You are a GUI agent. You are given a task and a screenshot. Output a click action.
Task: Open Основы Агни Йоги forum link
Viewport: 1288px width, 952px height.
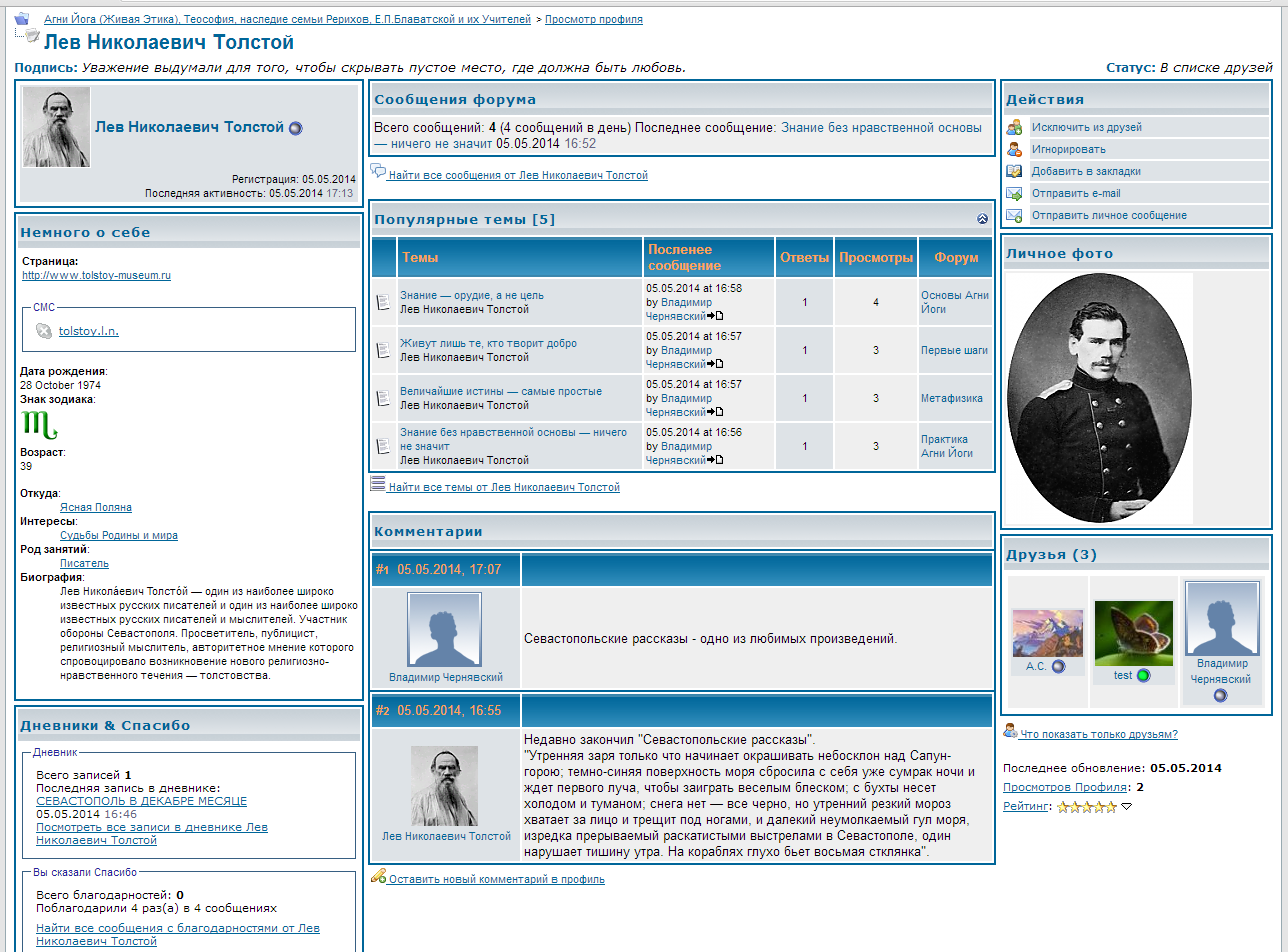954,302
